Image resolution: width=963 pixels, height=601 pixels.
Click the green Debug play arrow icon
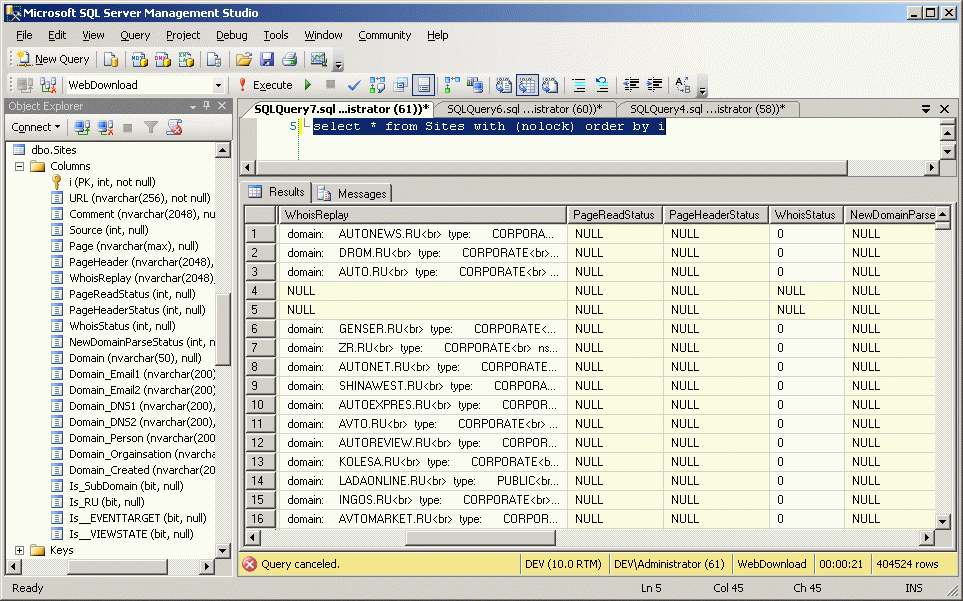(307, 85)
